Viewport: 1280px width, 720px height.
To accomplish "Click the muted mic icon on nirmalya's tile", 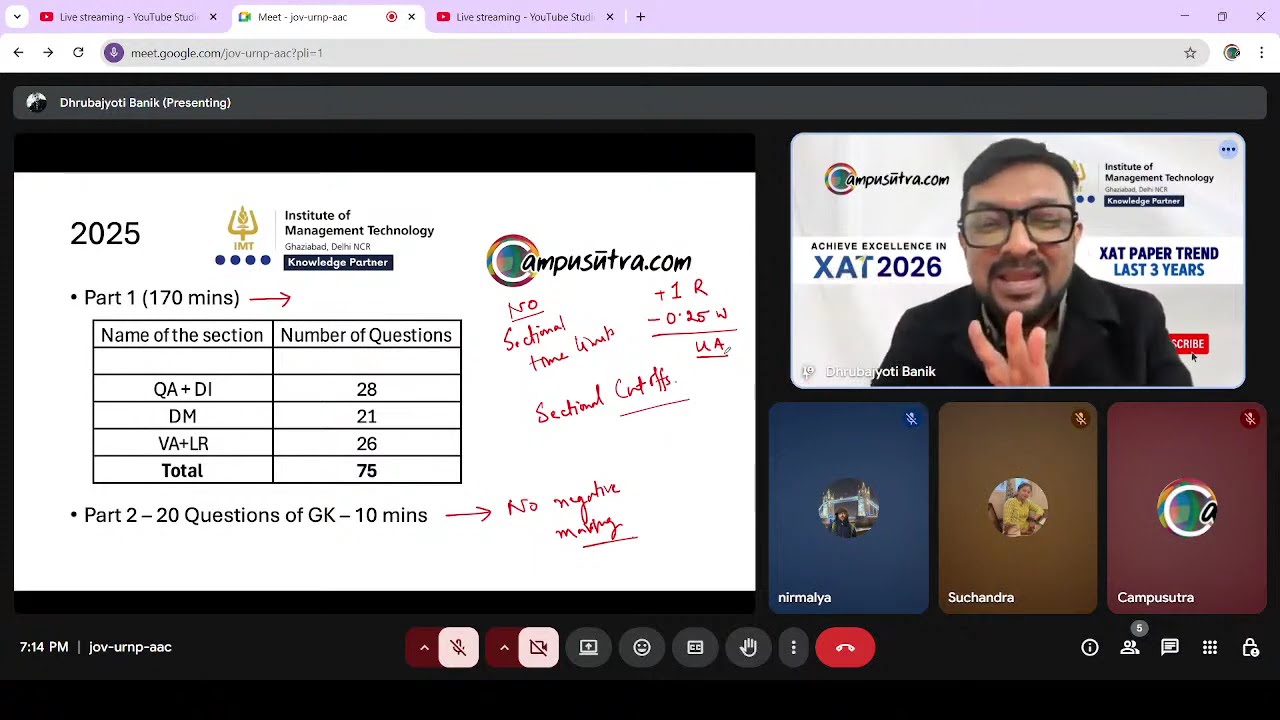I will [x=911, y=419].
